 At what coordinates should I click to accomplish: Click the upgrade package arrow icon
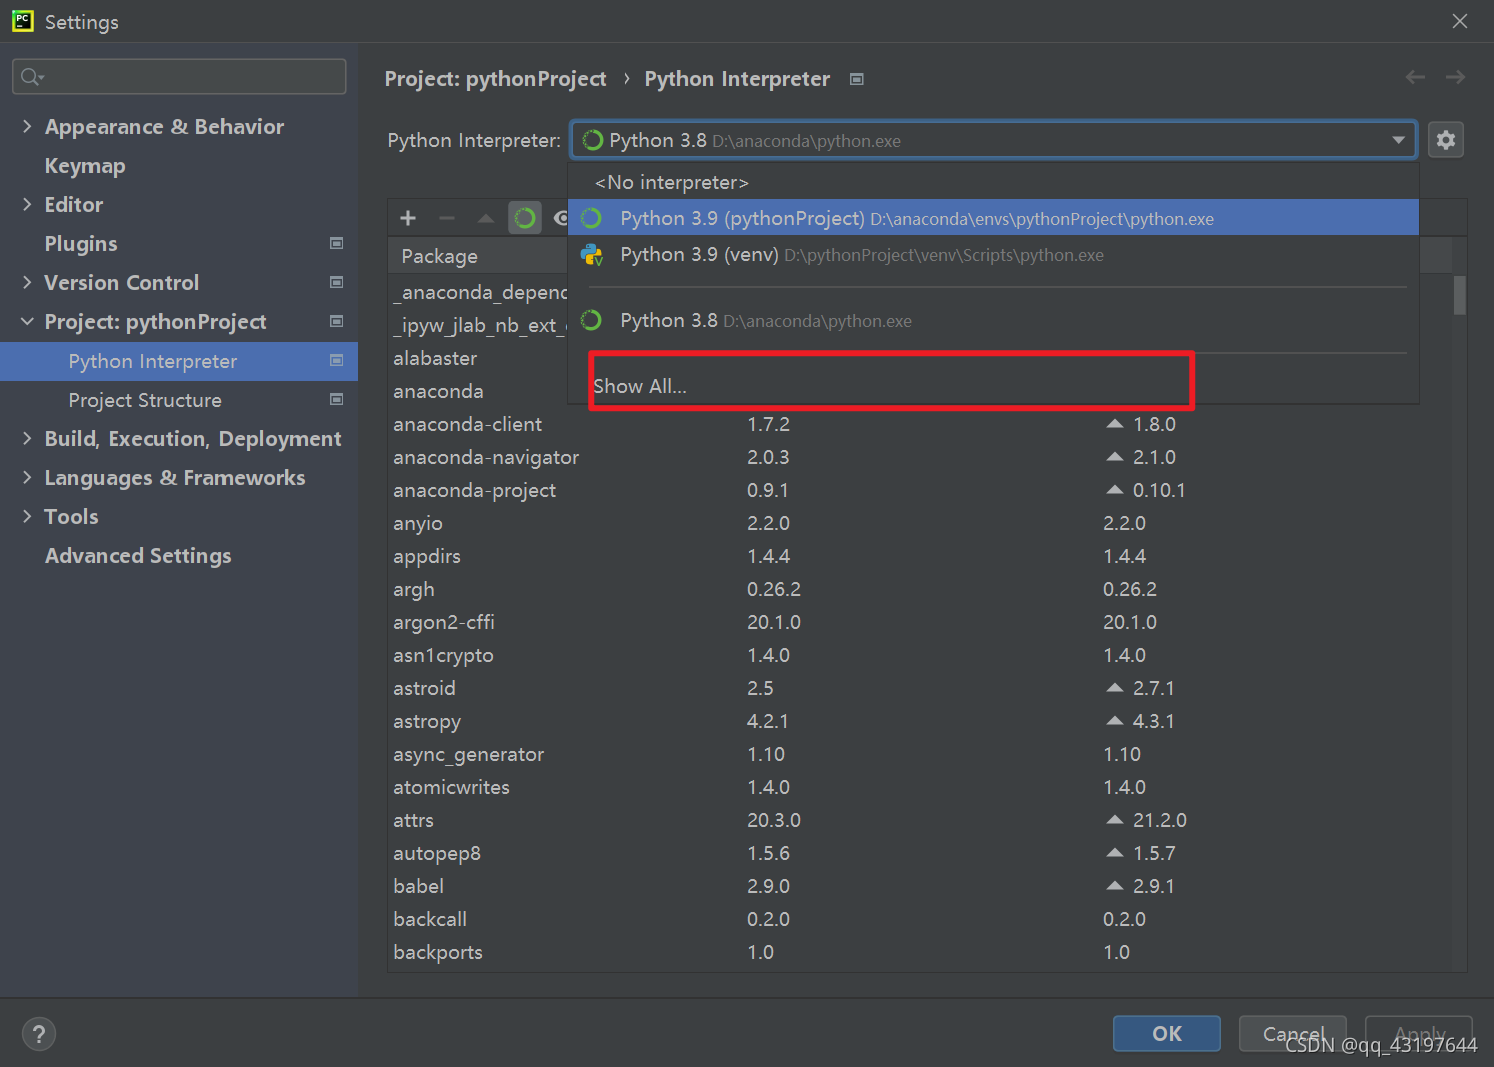click(486, 218)
